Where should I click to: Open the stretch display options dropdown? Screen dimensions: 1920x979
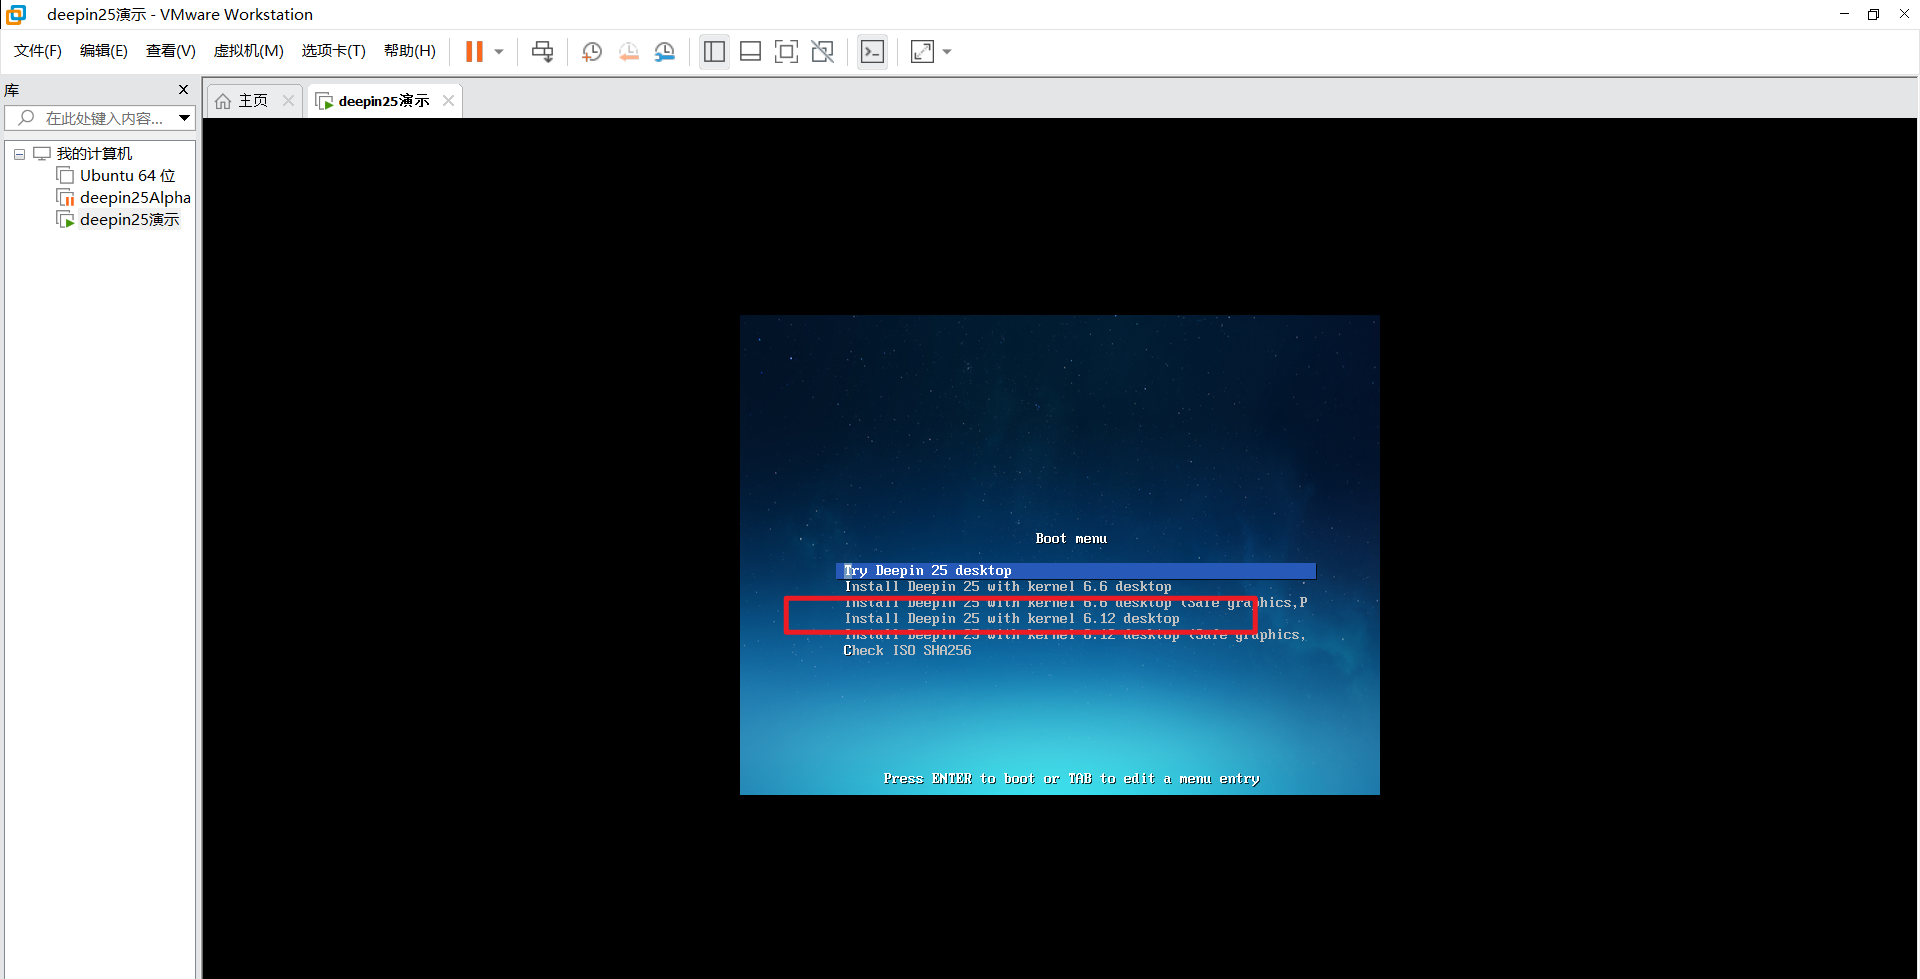(947, 52)
